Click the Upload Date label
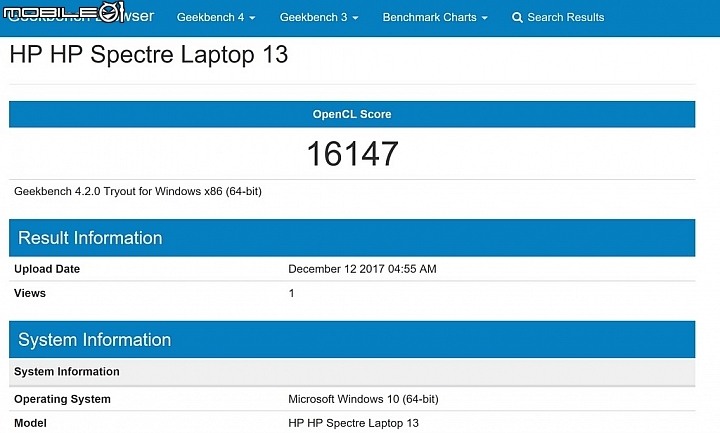This screenshot has width=720, height=433. point(47,269)
